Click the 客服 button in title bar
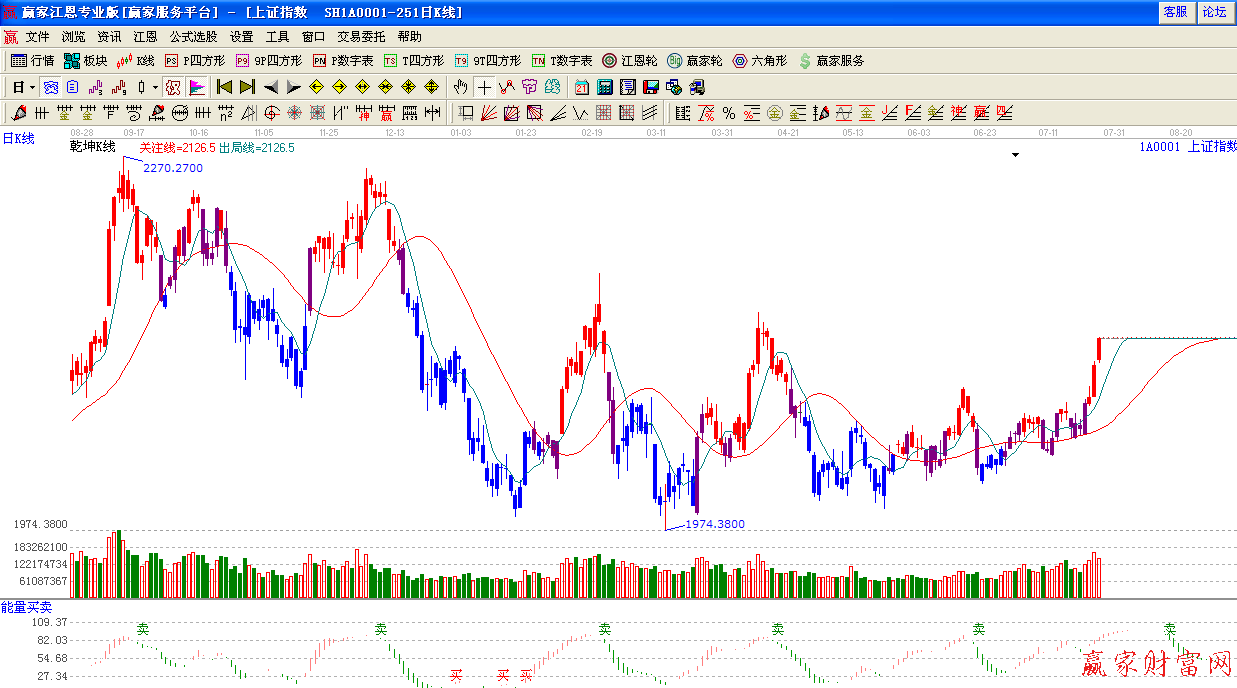 [x=1175, y=12]
